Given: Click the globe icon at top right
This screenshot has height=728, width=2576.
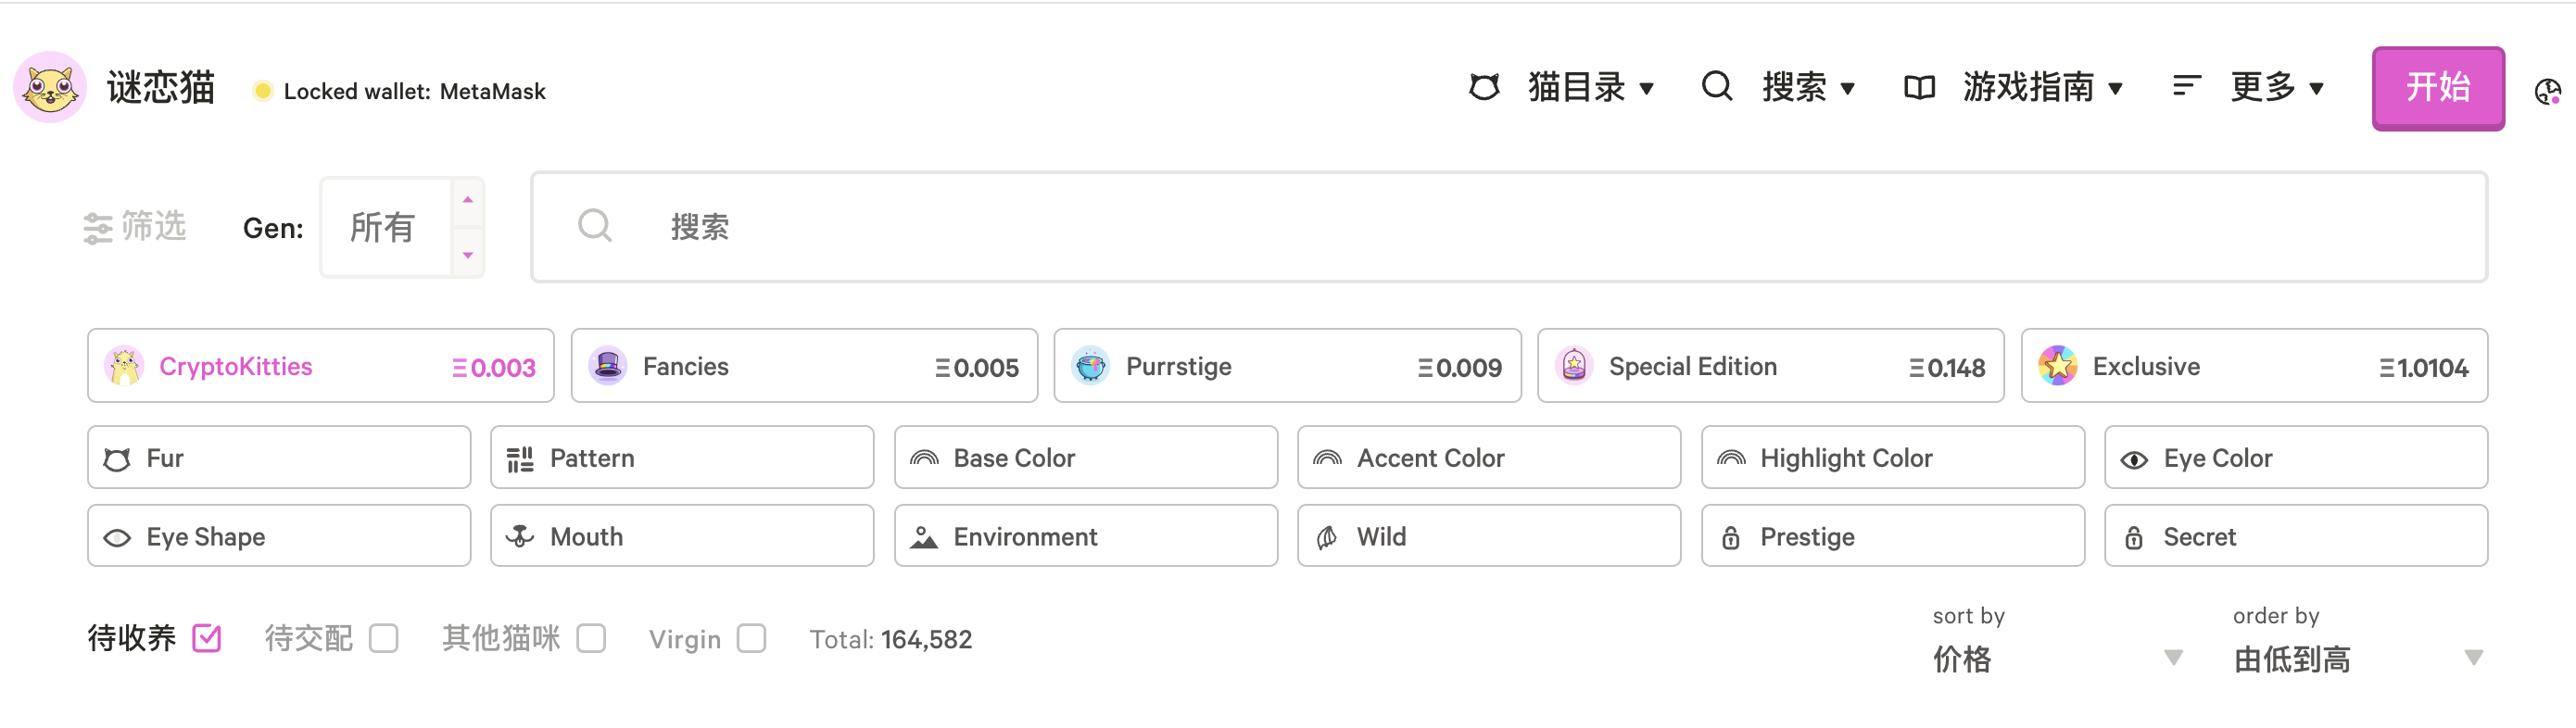Looking at the screenshot, I should click(x=2547, y=92).
